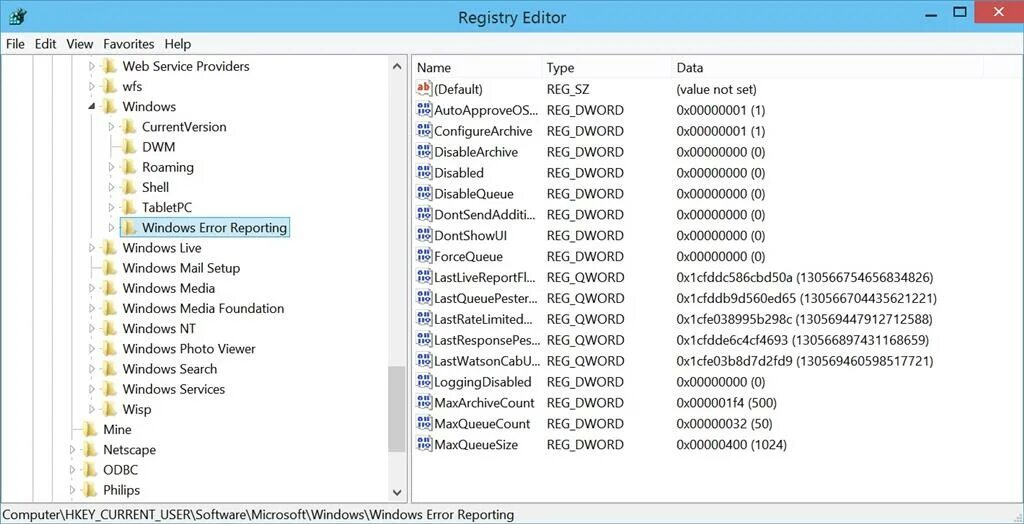1024x524 pixels.
Task: Click the ForceQueue value icon
Action: tap(424, 256)
